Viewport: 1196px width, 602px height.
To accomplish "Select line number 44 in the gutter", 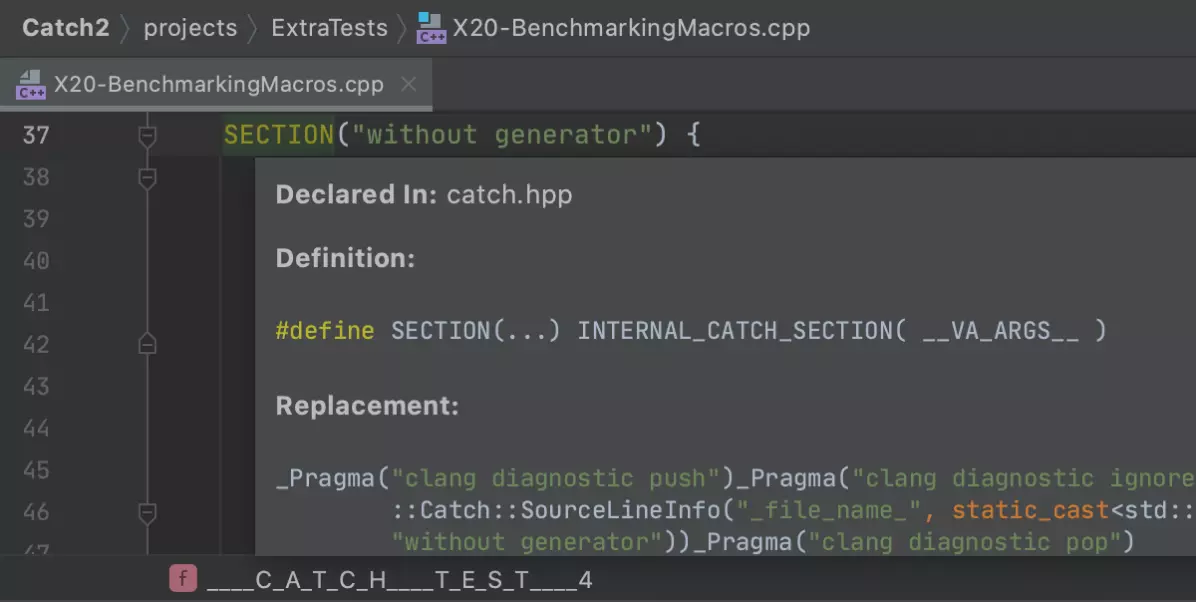I will [x=36, y=428].
